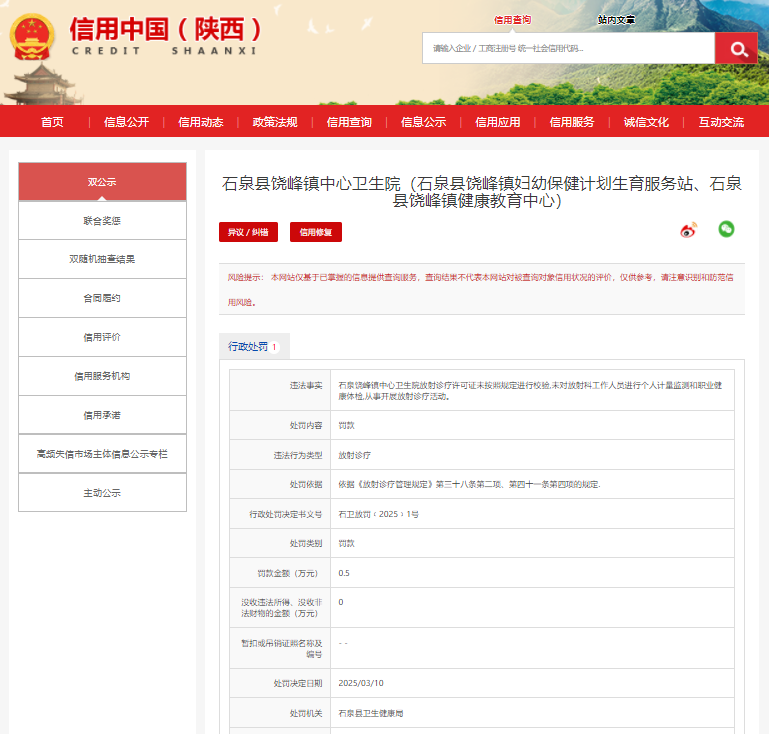This screenshot has width=769, height=734.
Task: Click the red search magnifier button
Action: (736, 48)
